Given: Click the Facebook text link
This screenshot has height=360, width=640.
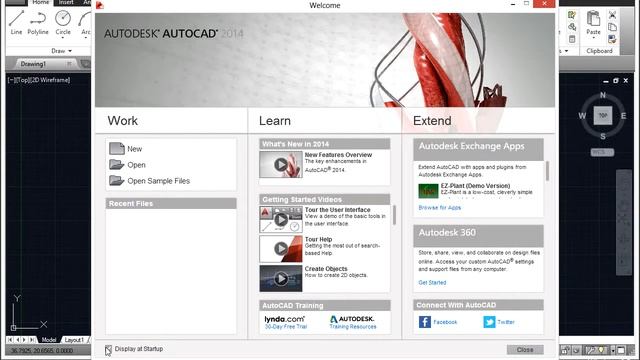Looking at the screenshot, I should point(445,322).
